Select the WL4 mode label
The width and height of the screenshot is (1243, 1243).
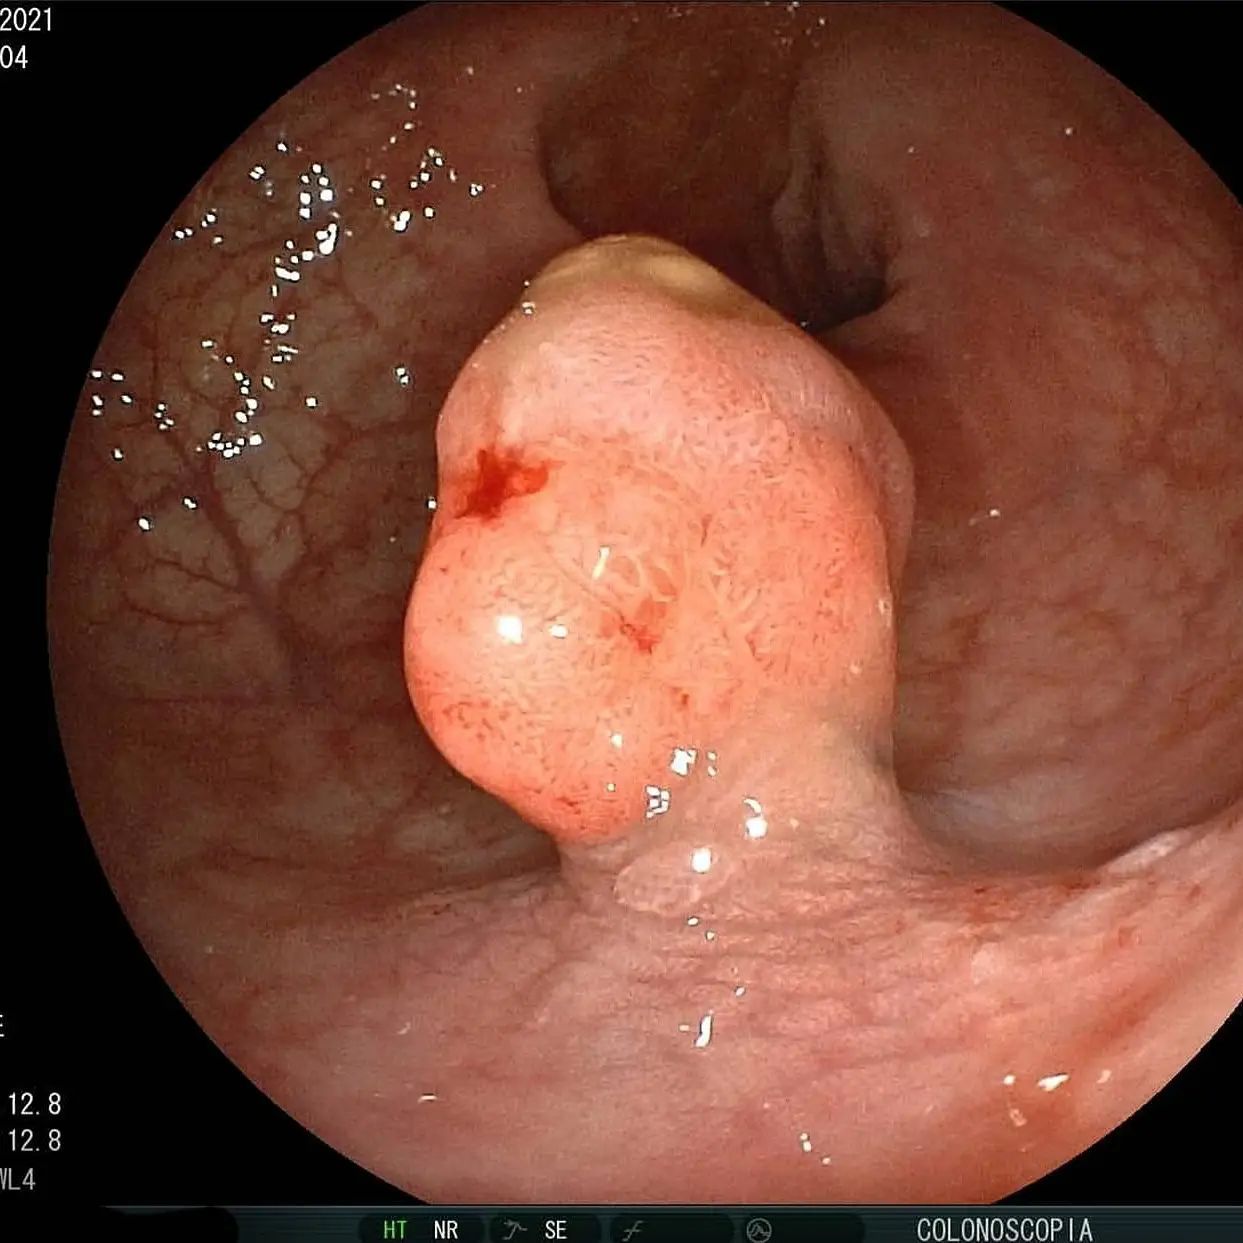(x=18, y=1179)
